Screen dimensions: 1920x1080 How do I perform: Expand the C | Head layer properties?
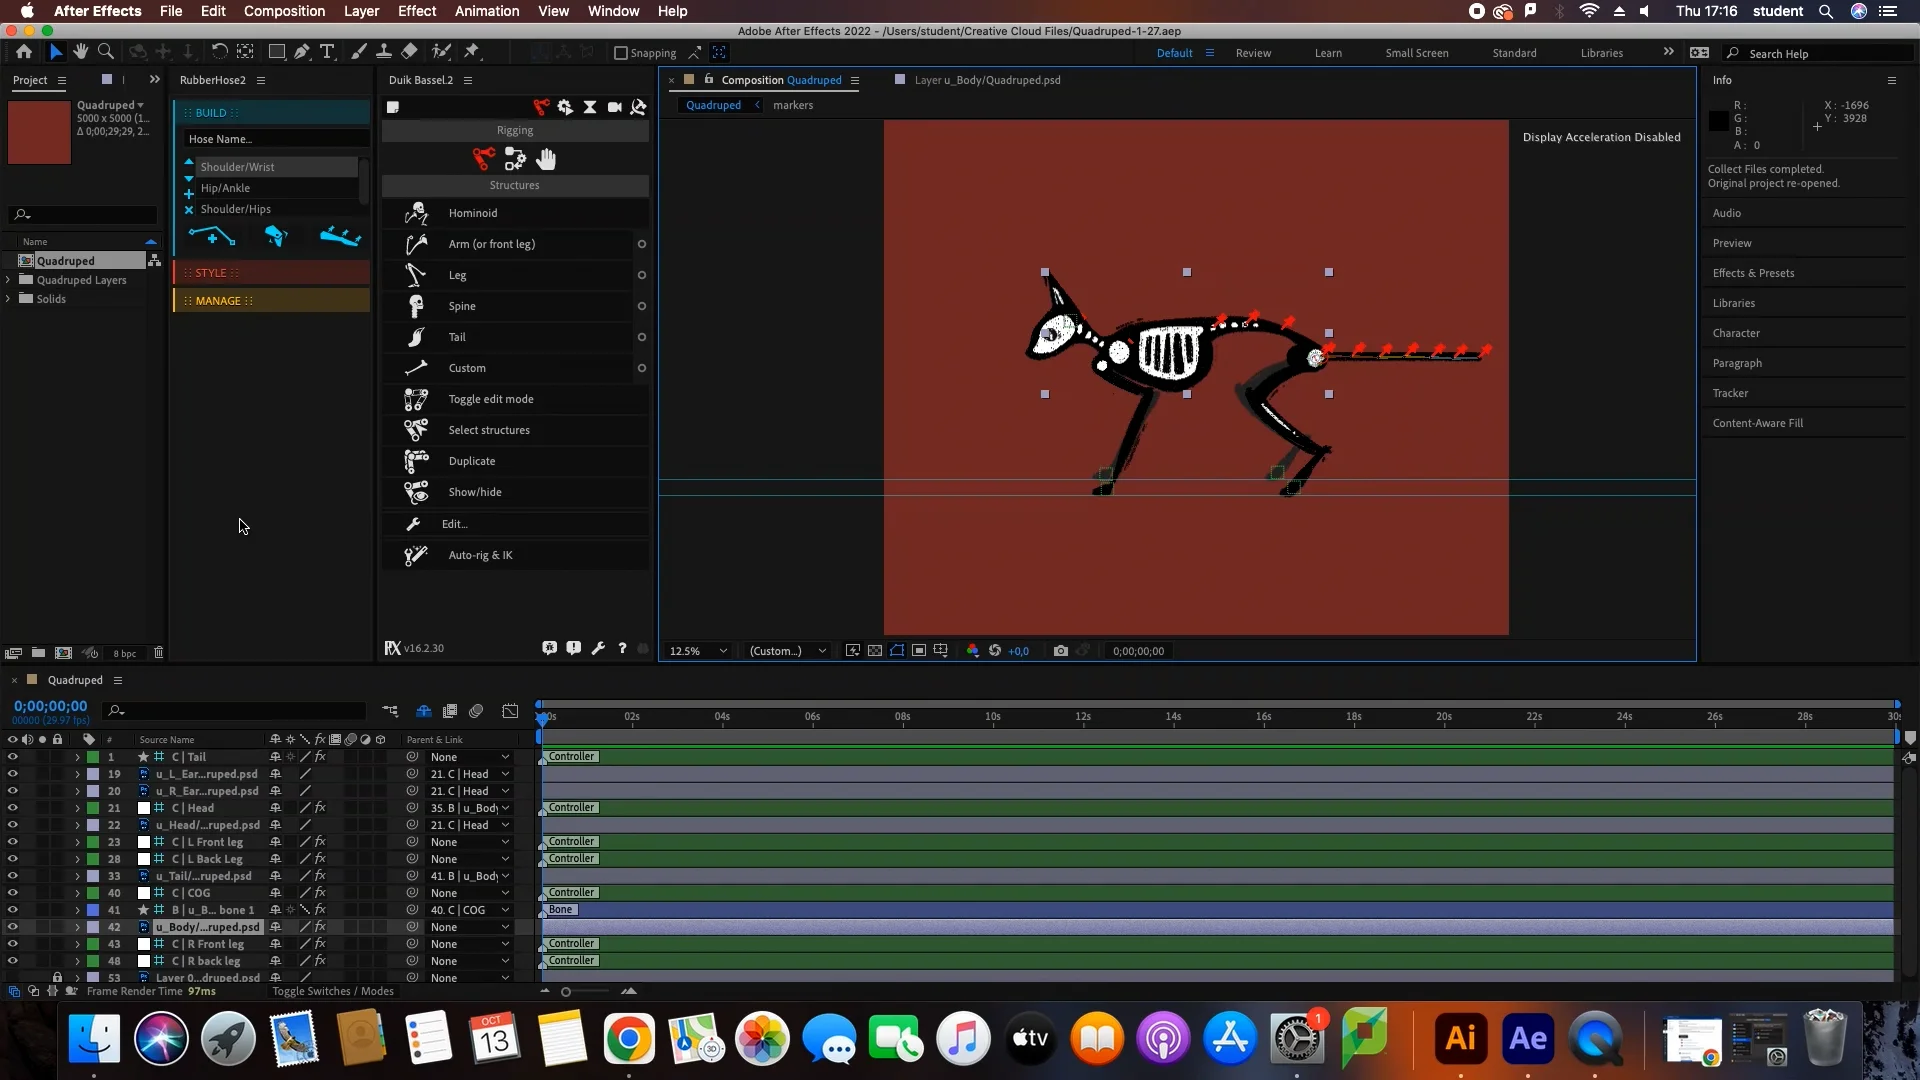pyautogui.click(x=77, y=808)
